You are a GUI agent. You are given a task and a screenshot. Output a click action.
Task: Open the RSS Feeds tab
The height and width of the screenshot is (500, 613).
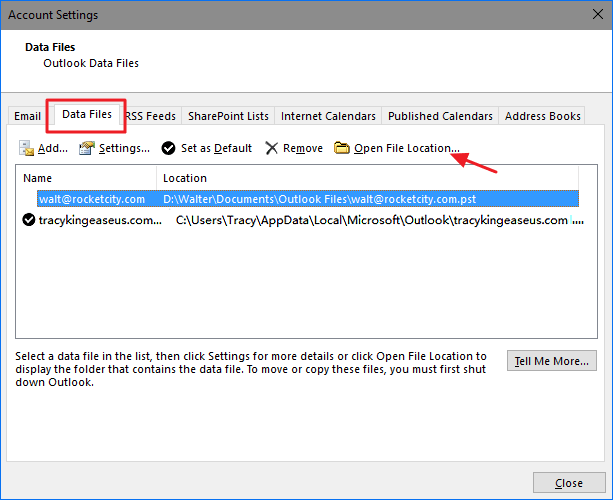click(151, 116)
